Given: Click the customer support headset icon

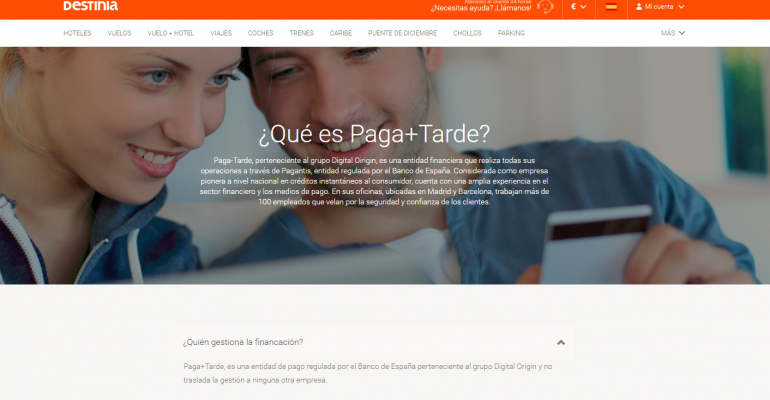Looking at the screenshot, I should click(x=545, y=6).
